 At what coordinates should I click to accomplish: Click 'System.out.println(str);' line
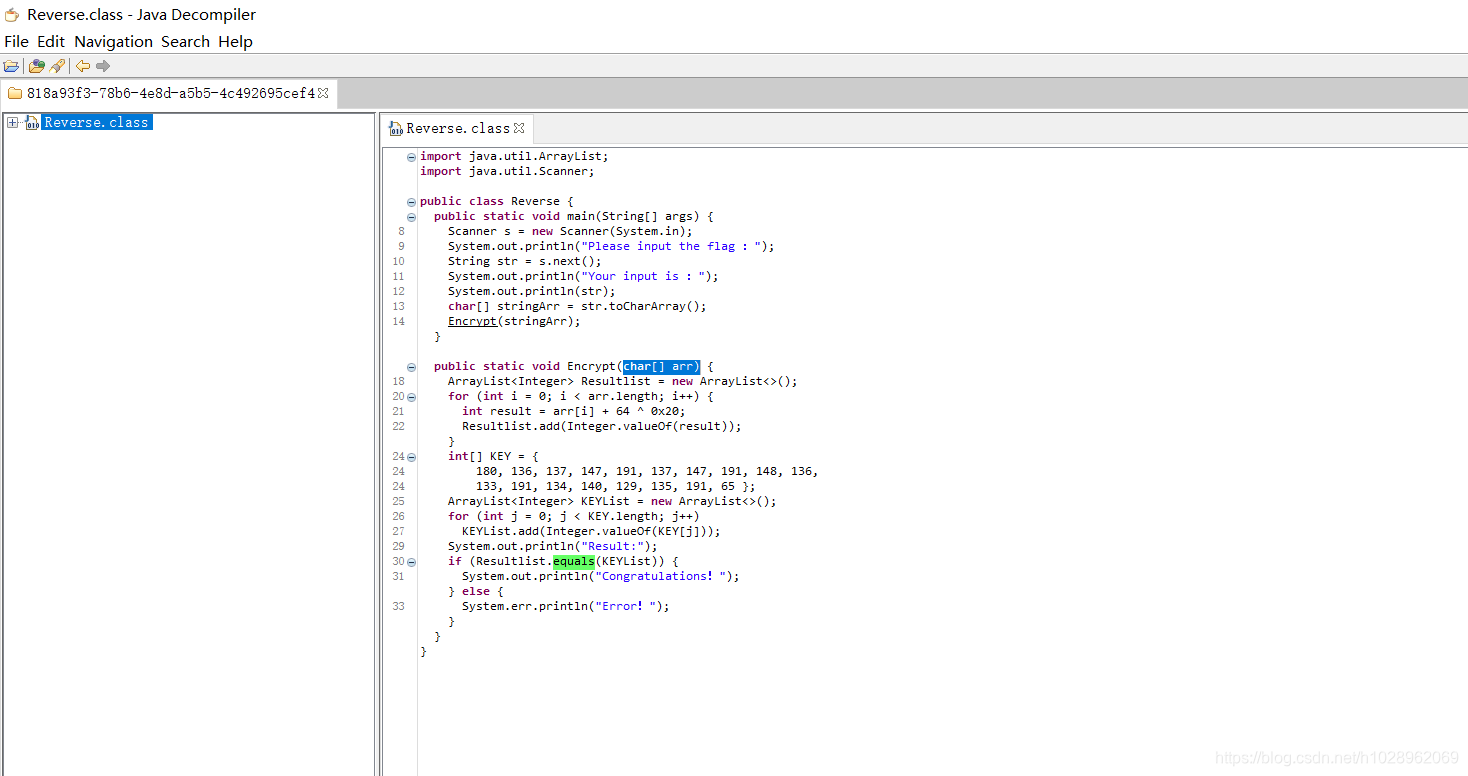[532, 291]
